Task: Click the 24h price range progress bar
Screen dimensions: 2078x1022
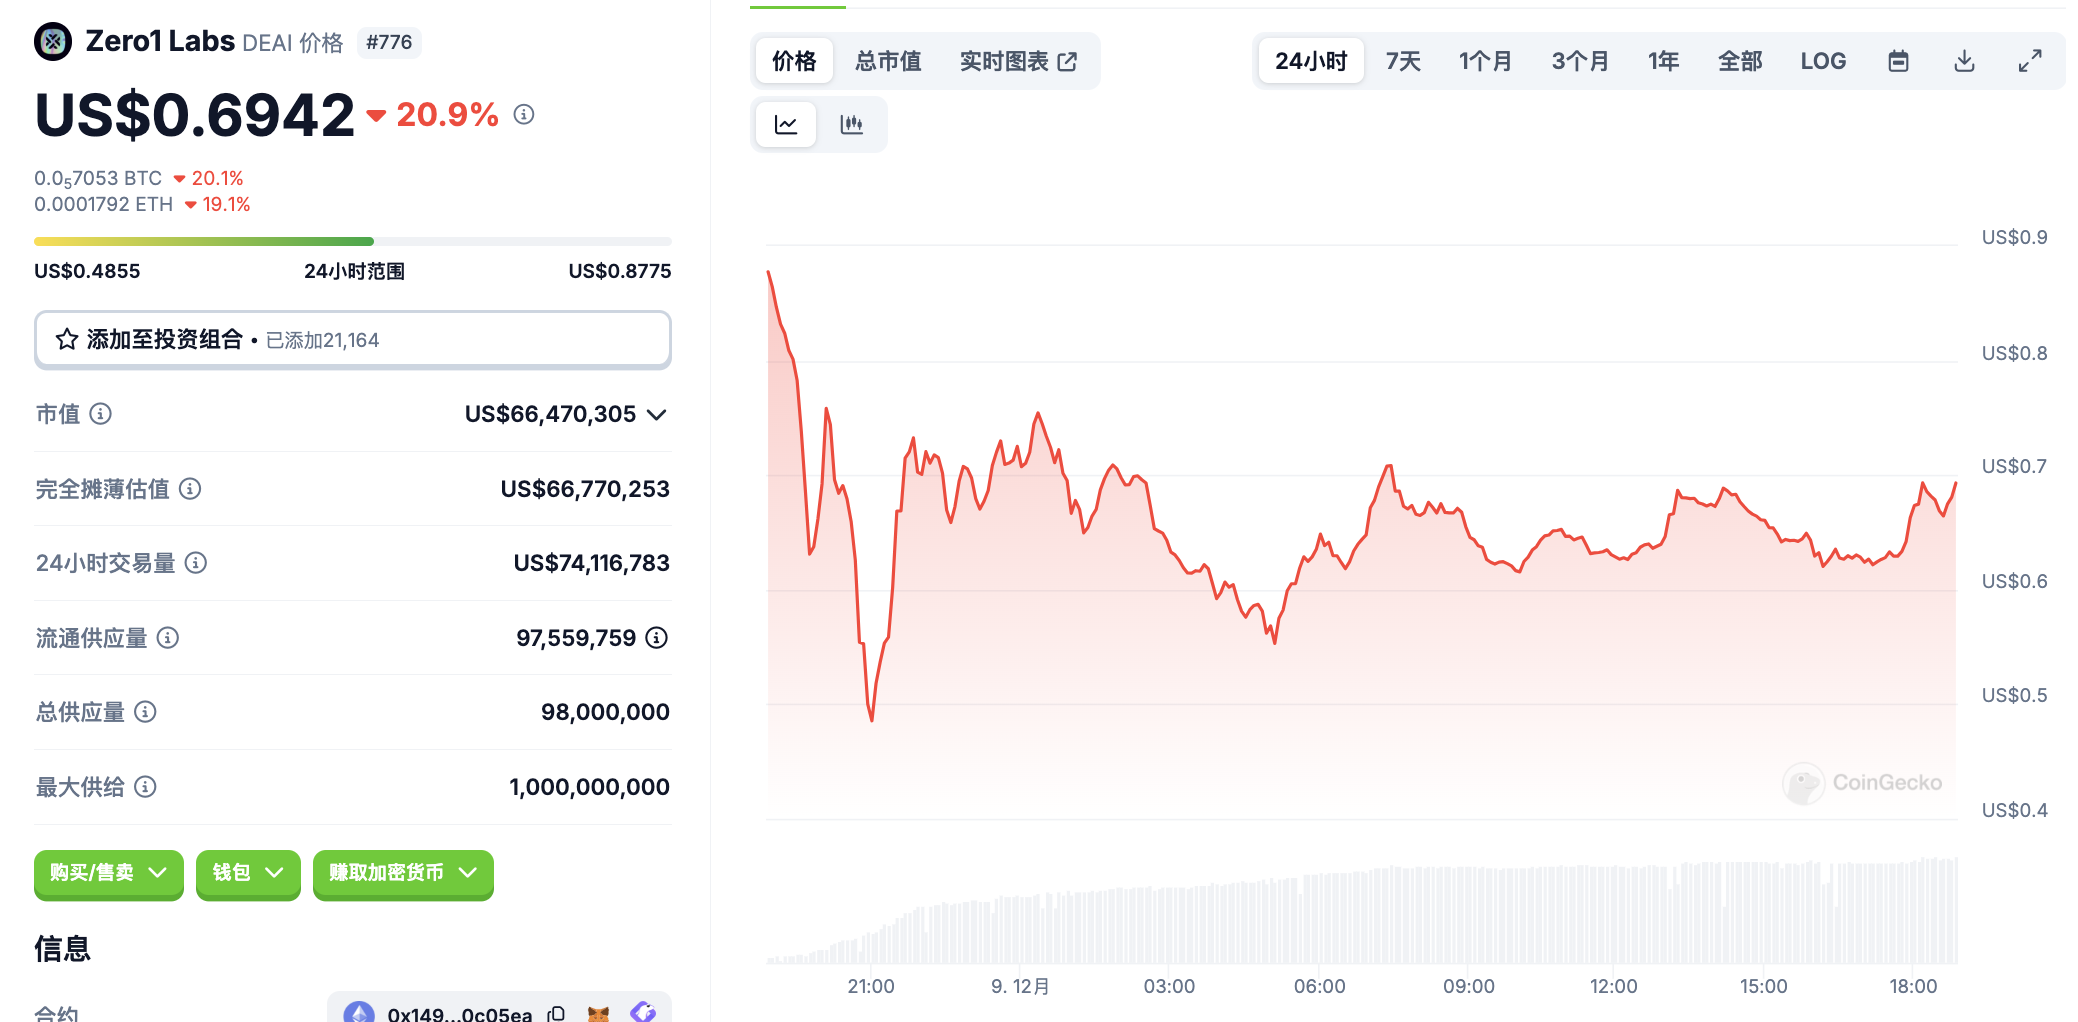Action: click(353, 241)
